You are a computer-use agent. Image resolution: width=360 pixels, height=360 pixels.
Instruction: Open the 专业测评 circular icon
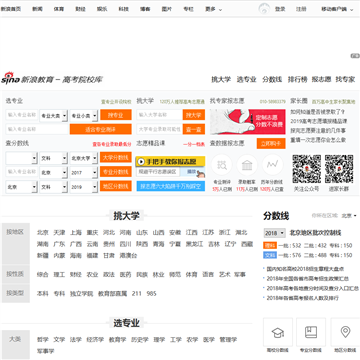click(x=222, y=165)
